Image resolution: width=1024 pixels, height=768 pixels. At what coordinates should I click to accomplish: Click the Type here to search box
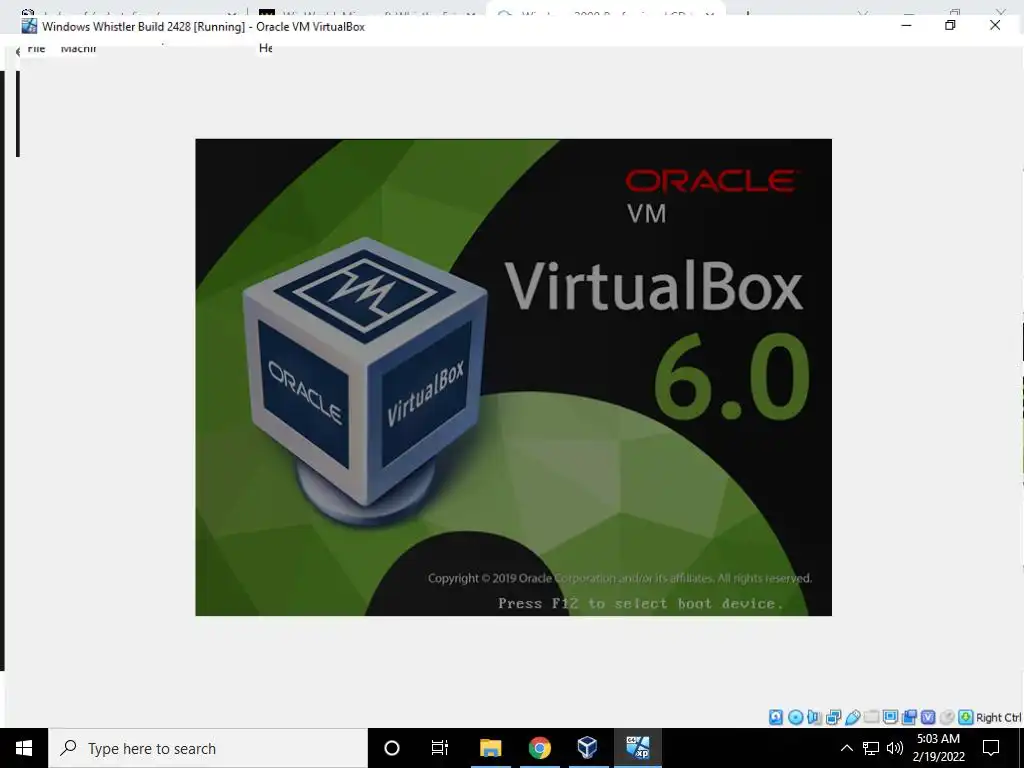pyautogui.click(x=208, y=748)
